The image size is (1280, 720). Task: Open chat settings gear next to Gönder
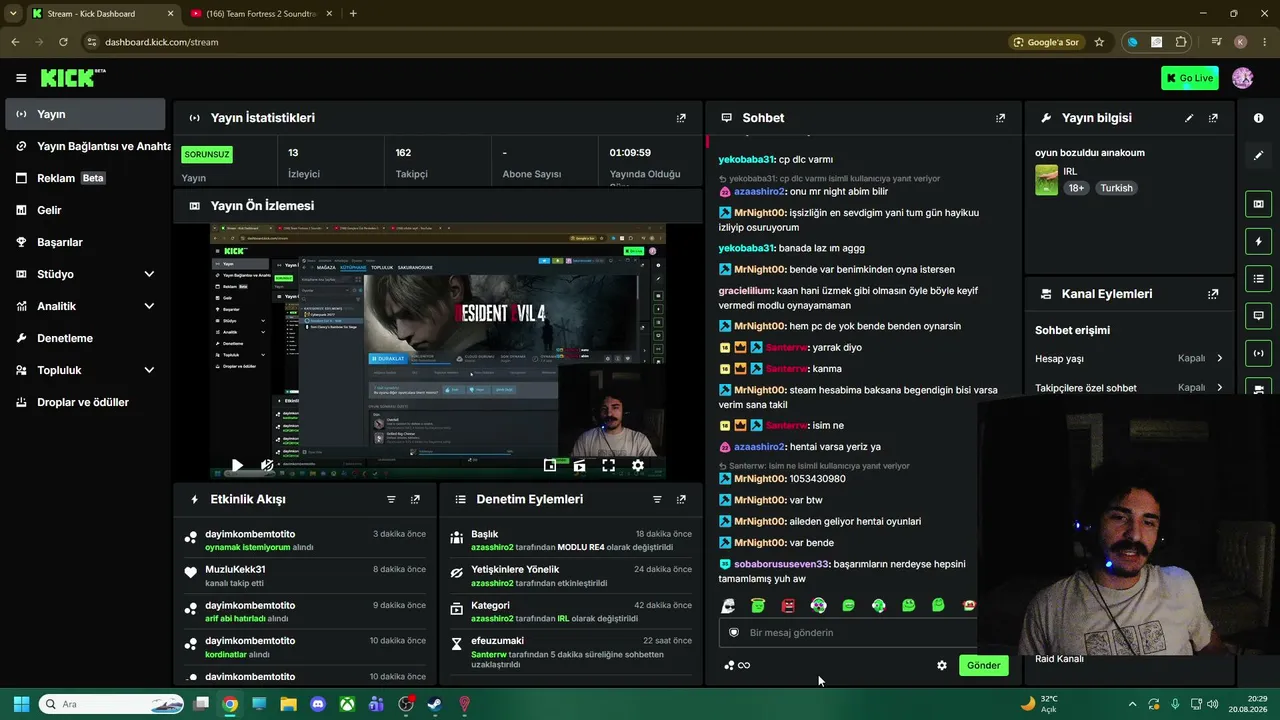point(941,665)
